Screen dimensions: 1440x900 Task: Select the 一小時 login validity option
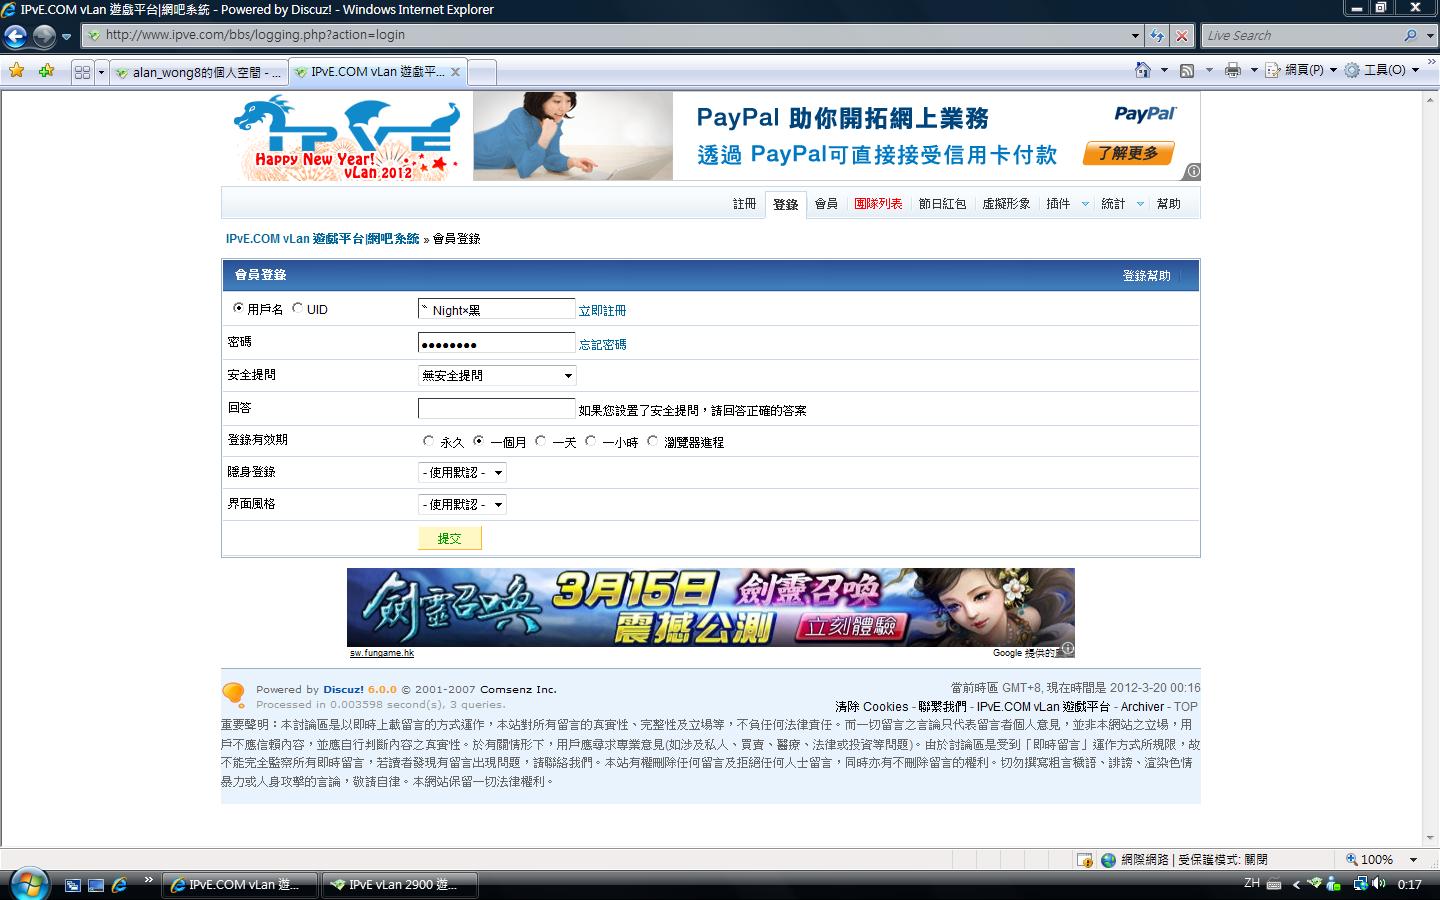pyautogui.click(x=591, y=441)
